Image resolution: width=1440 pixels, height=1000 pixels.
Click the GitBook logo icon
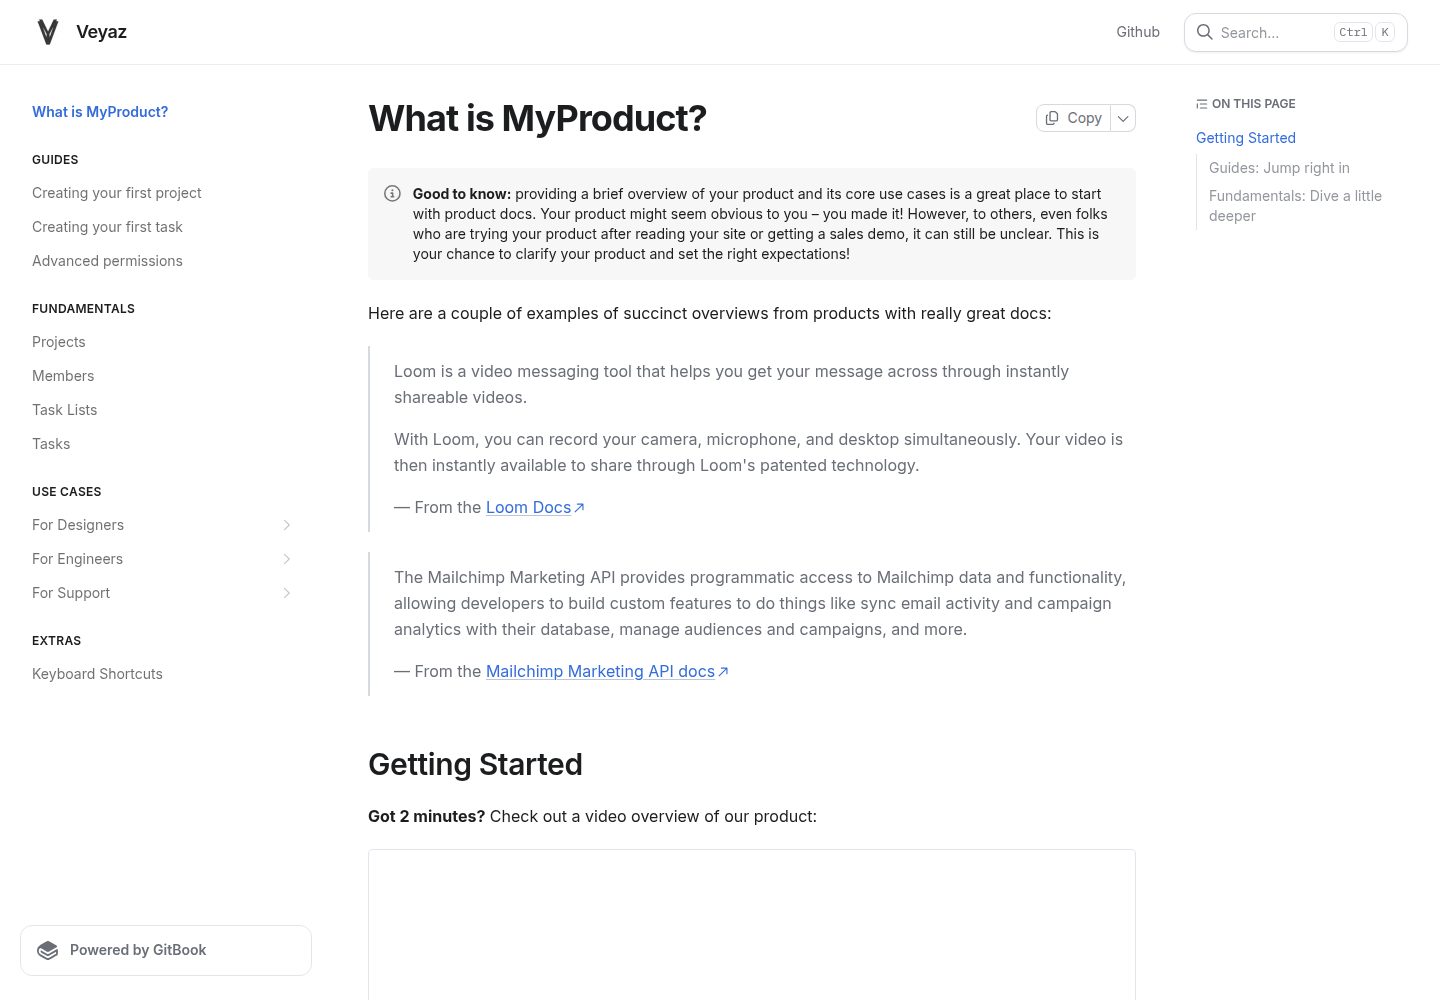[48, 950]
